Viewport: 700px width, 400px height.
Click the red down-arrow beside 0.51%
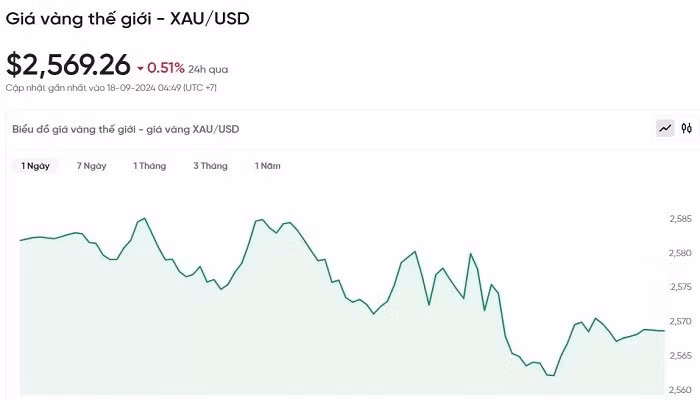[x=141, y=69]
